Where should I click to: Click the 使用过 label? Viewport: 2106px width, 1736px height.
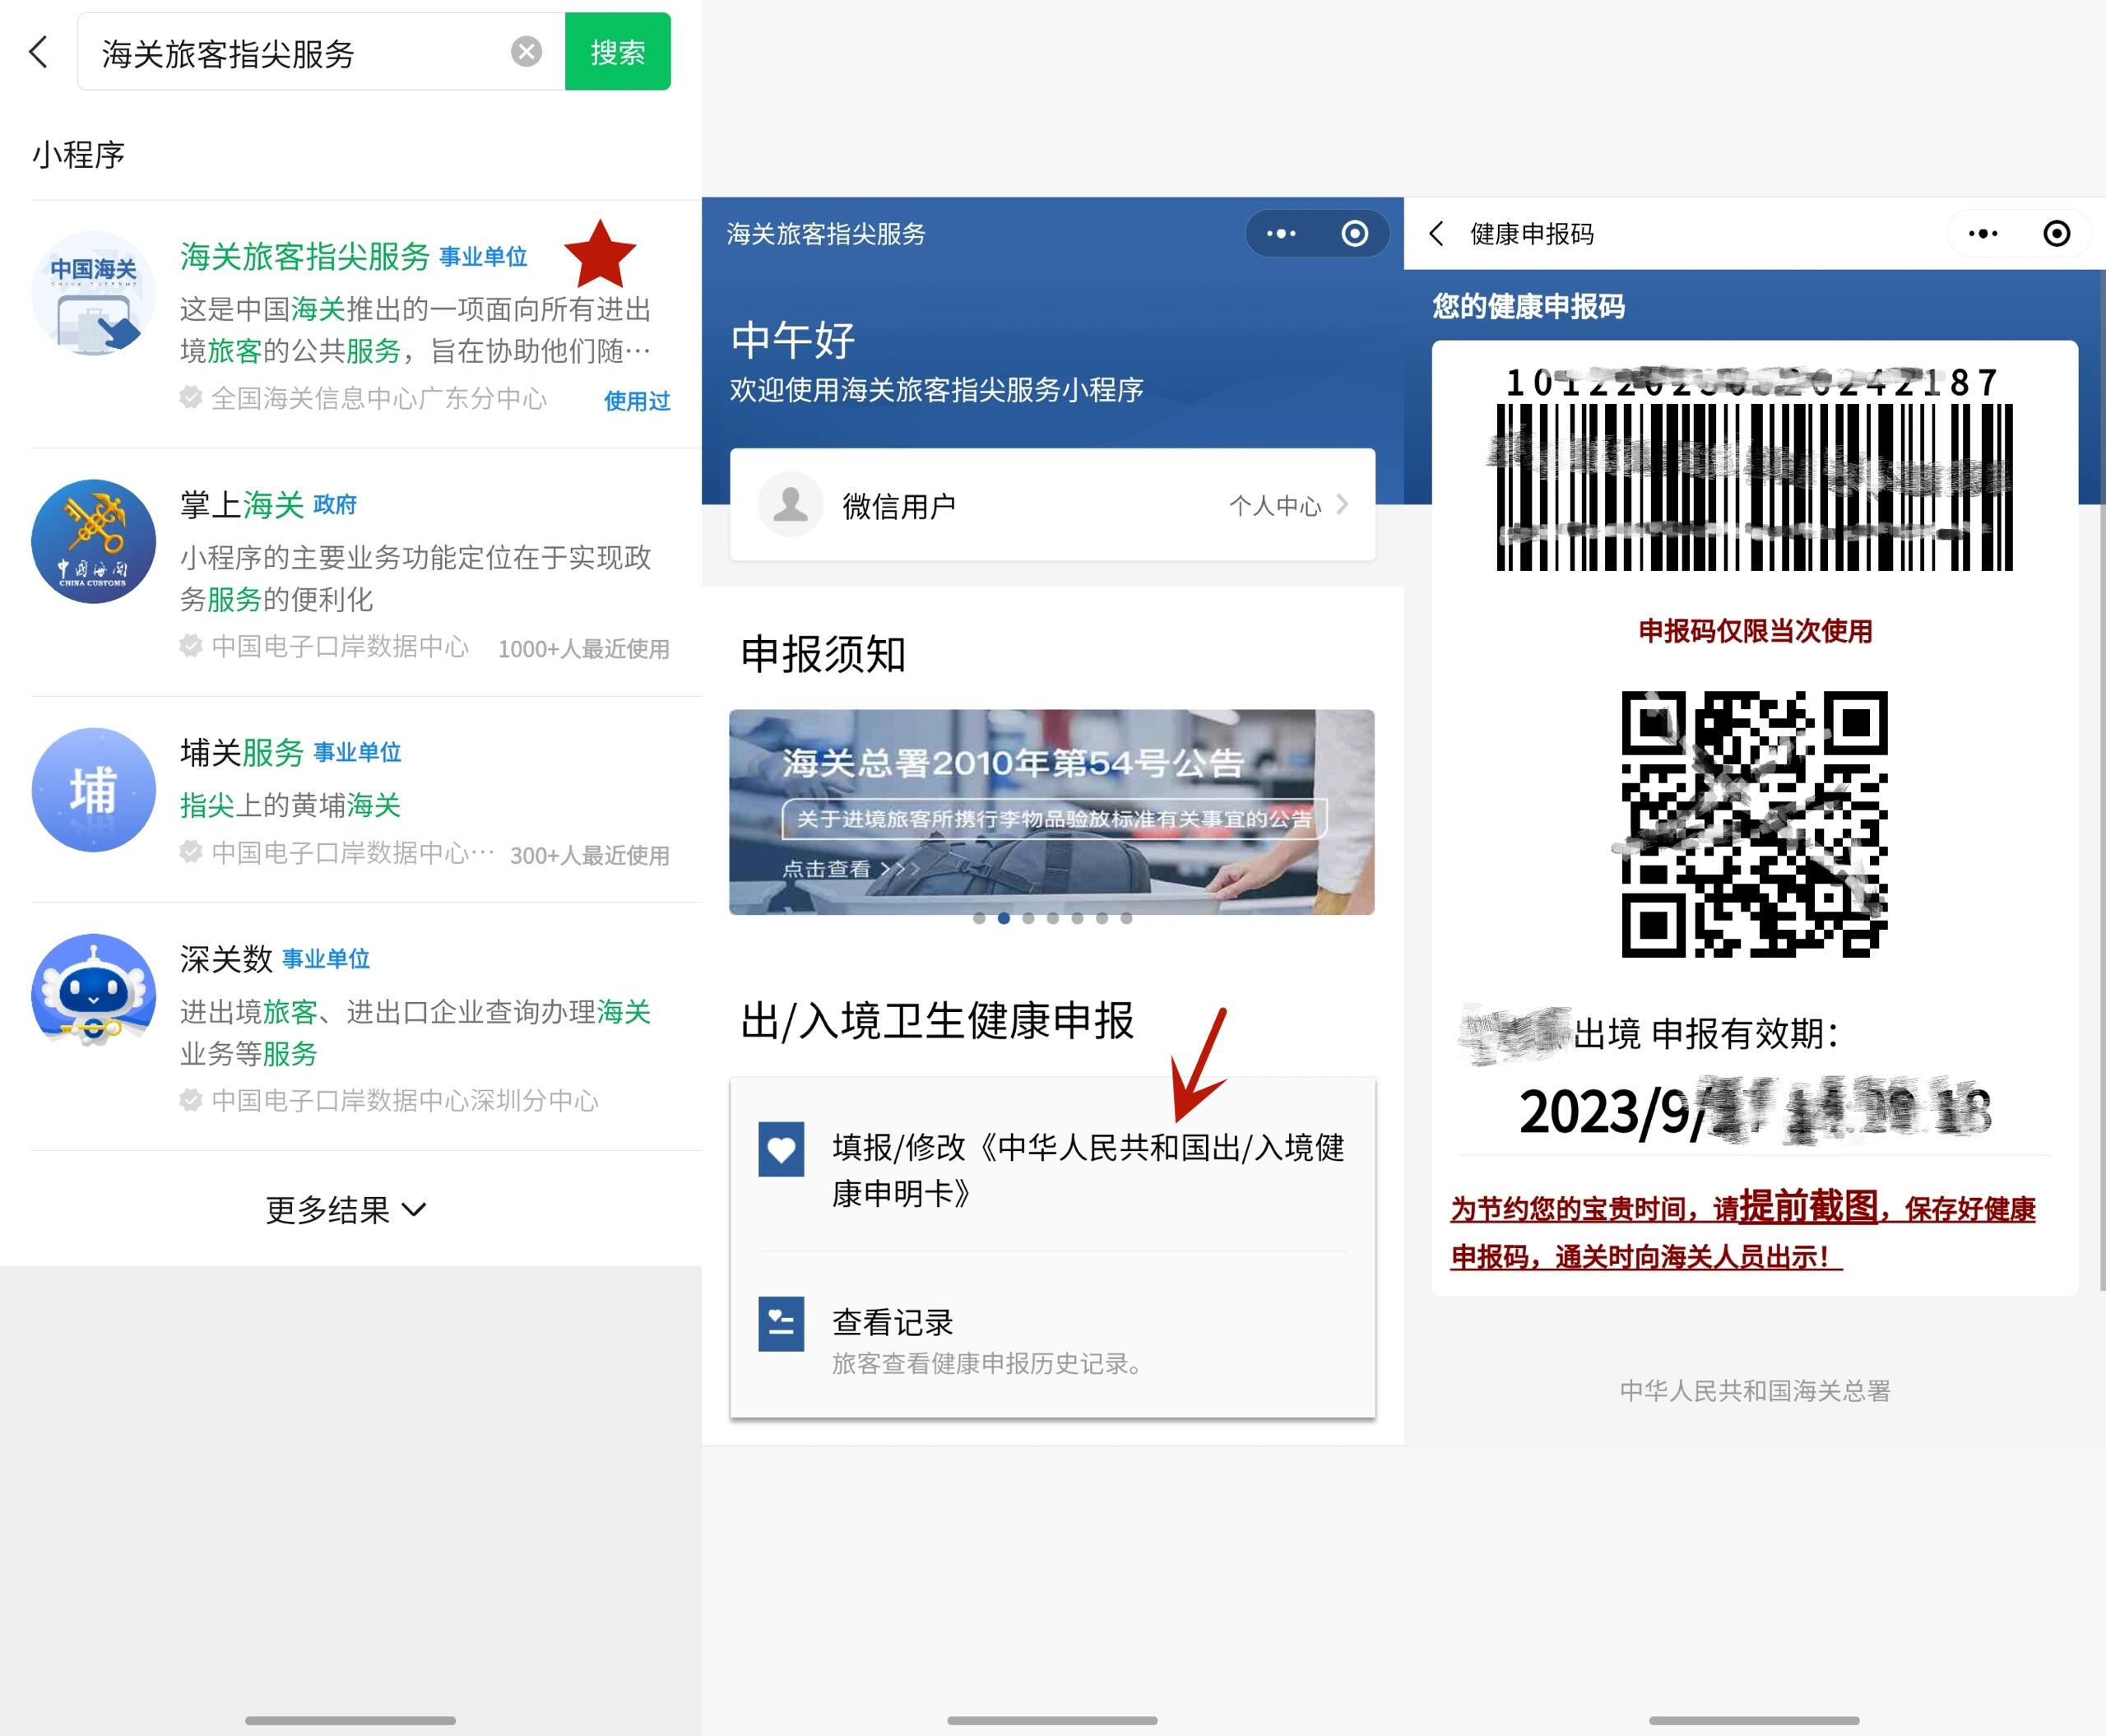click(x=637, y=401)
